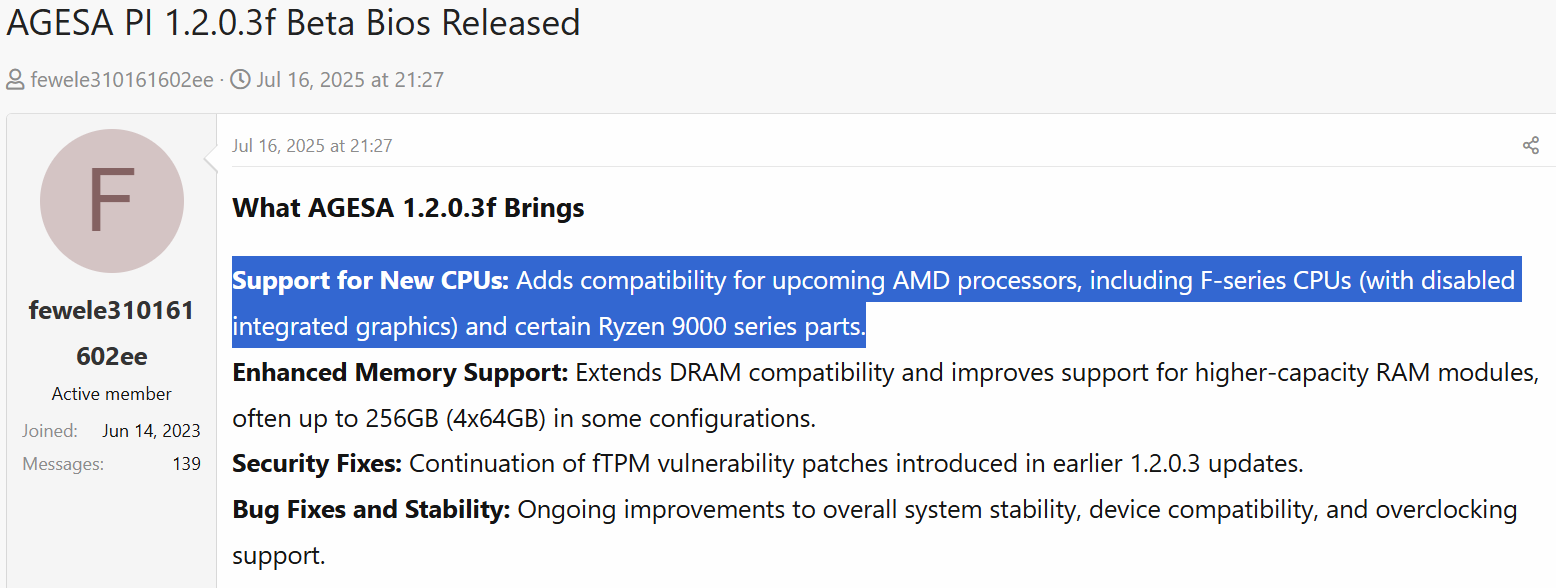Click the Bug Fixes and Stability label
This screenshot has width=1556, height=588.
(371, 510)
